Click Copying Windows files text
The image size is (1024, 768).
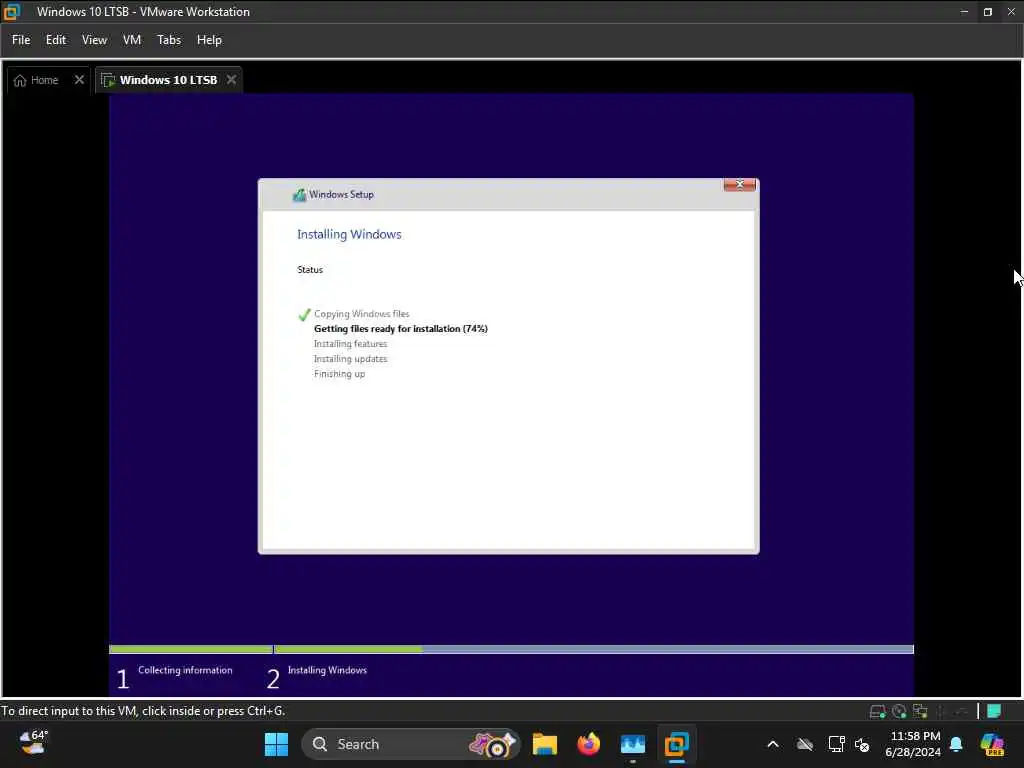click(361, 314)
